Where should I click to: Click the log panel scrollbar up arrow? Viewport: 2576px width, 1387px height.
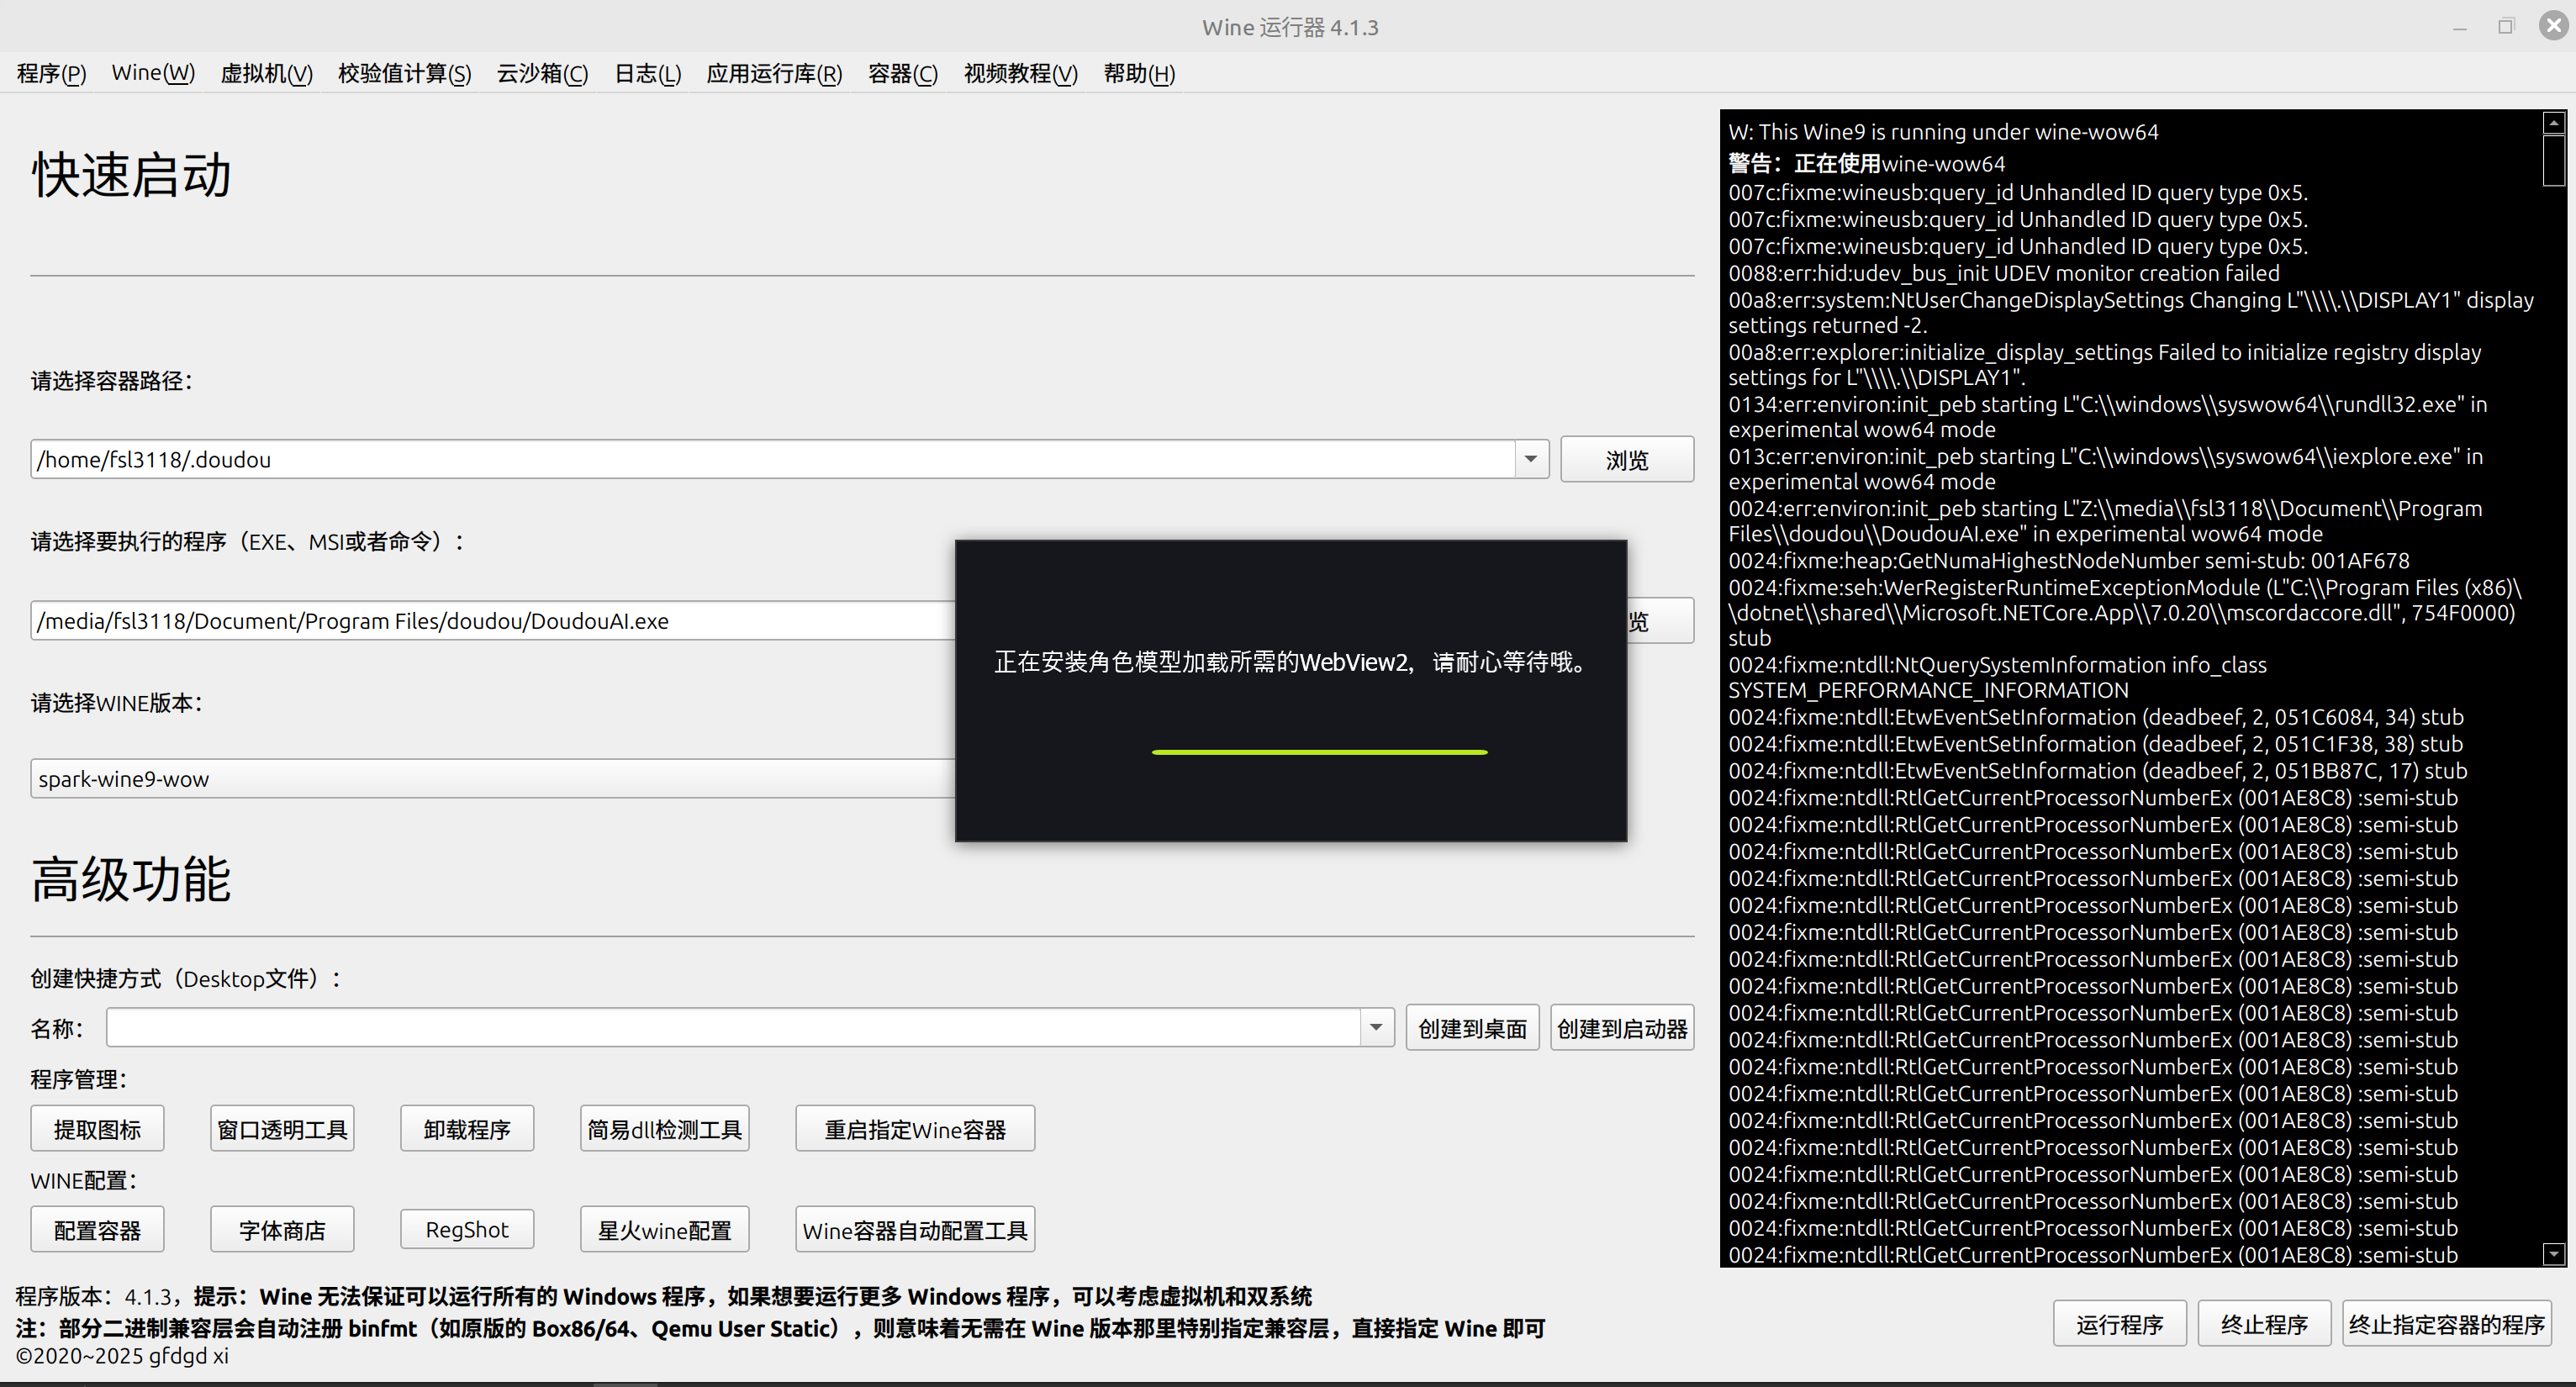click(x=2553, y=123)
